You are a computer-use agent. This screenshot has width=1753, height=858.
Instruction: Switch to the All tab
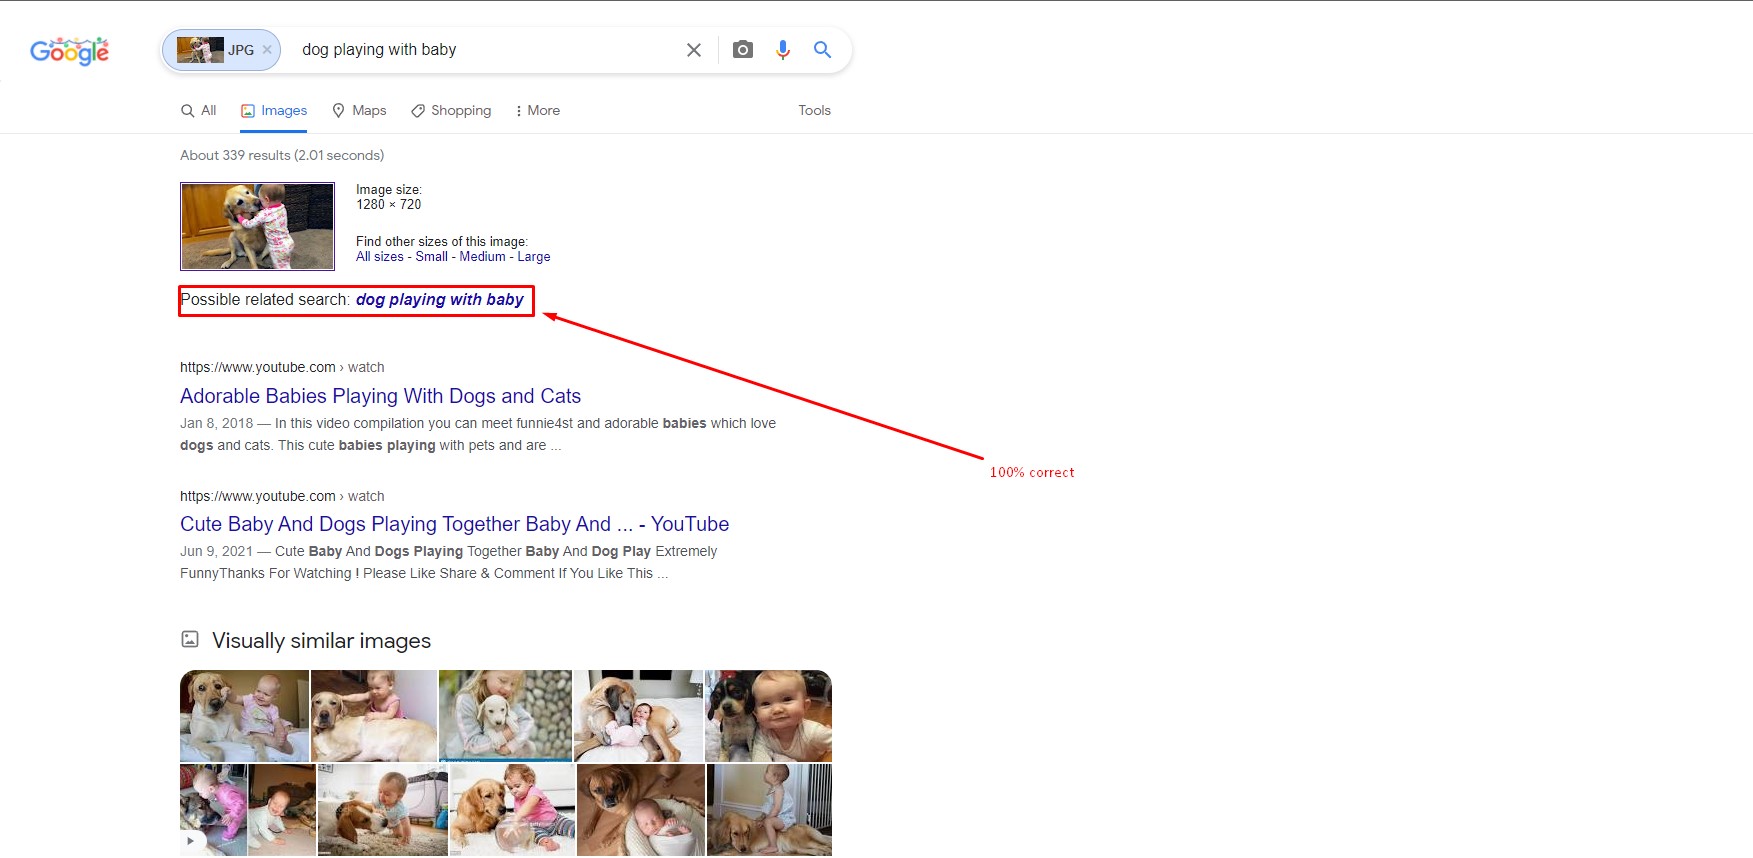[x=198, y=111]
